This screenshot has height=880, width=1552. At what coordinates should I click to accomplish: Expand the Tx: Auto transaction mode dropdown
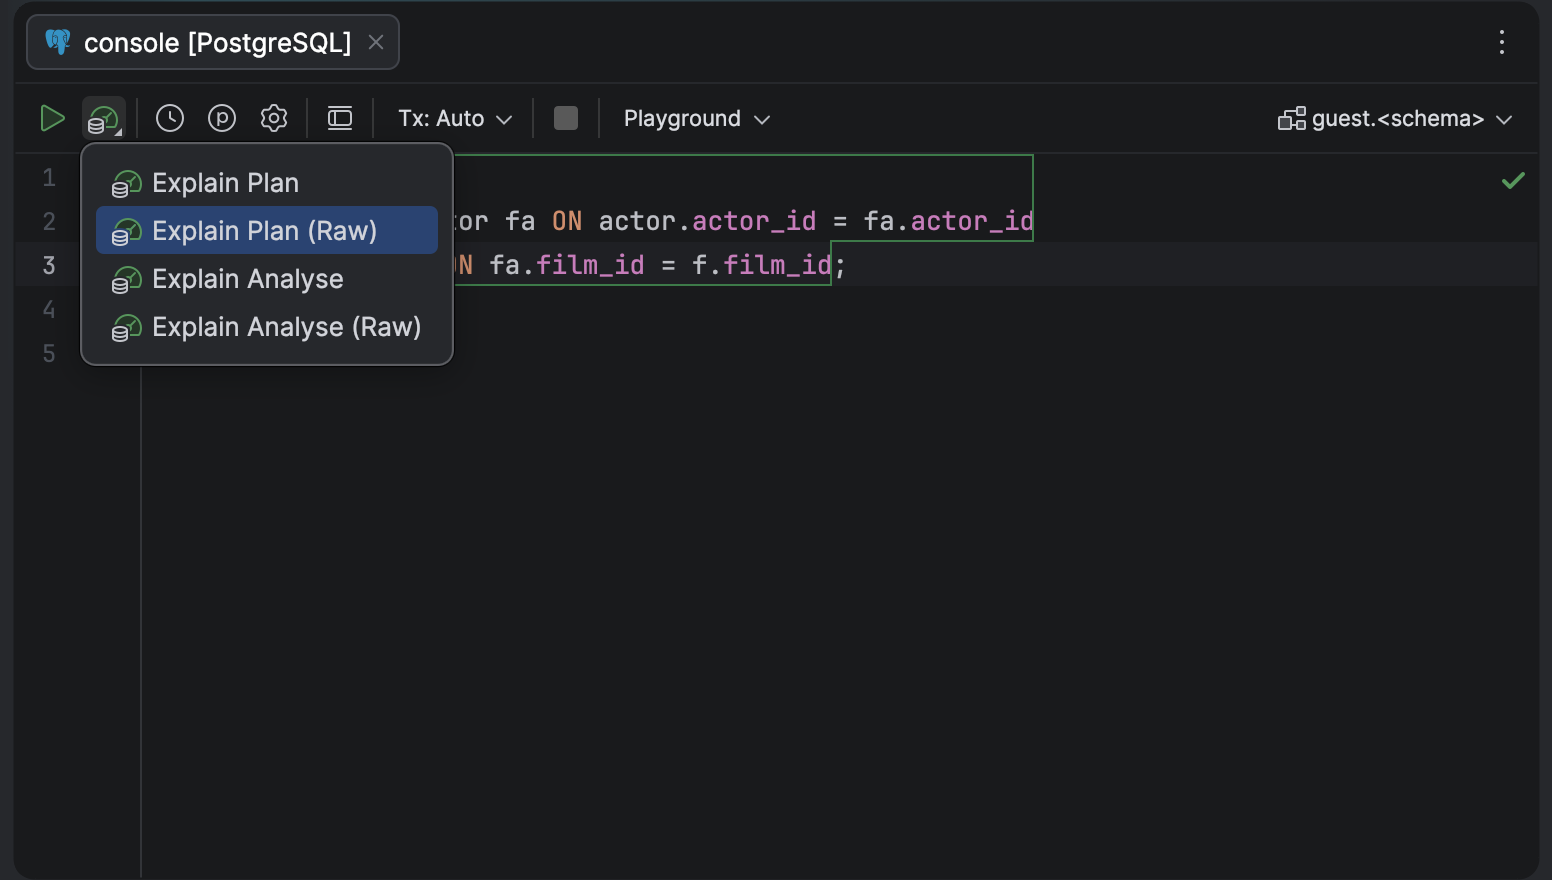[455, 118]
